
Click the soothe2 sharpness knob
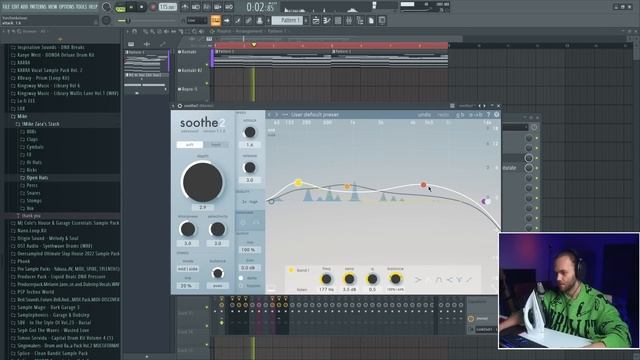click(188, 229)
